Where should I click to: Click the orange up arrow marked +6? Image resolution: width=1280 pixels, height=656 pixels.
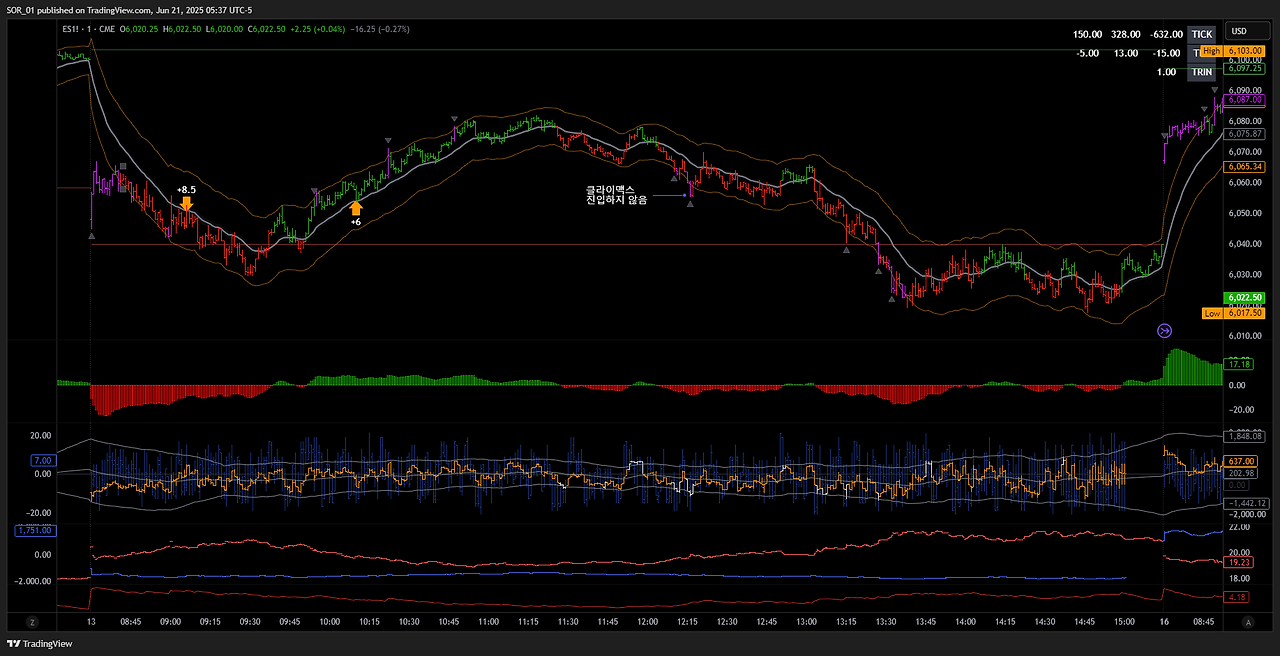[x=355, y=208]
